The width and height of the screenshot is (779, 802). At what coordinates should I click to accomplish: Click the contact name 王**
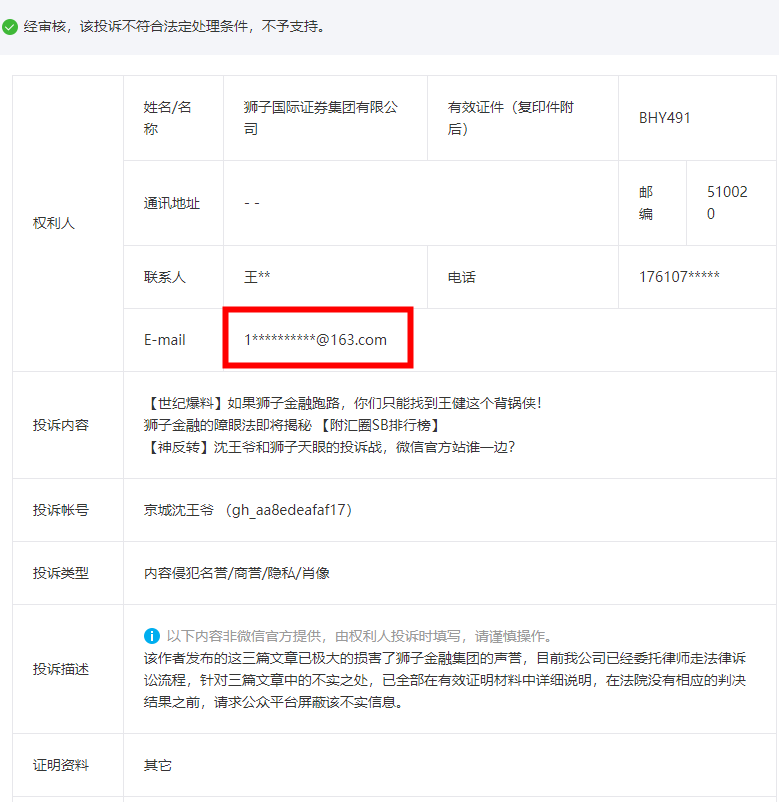(258, 277)
